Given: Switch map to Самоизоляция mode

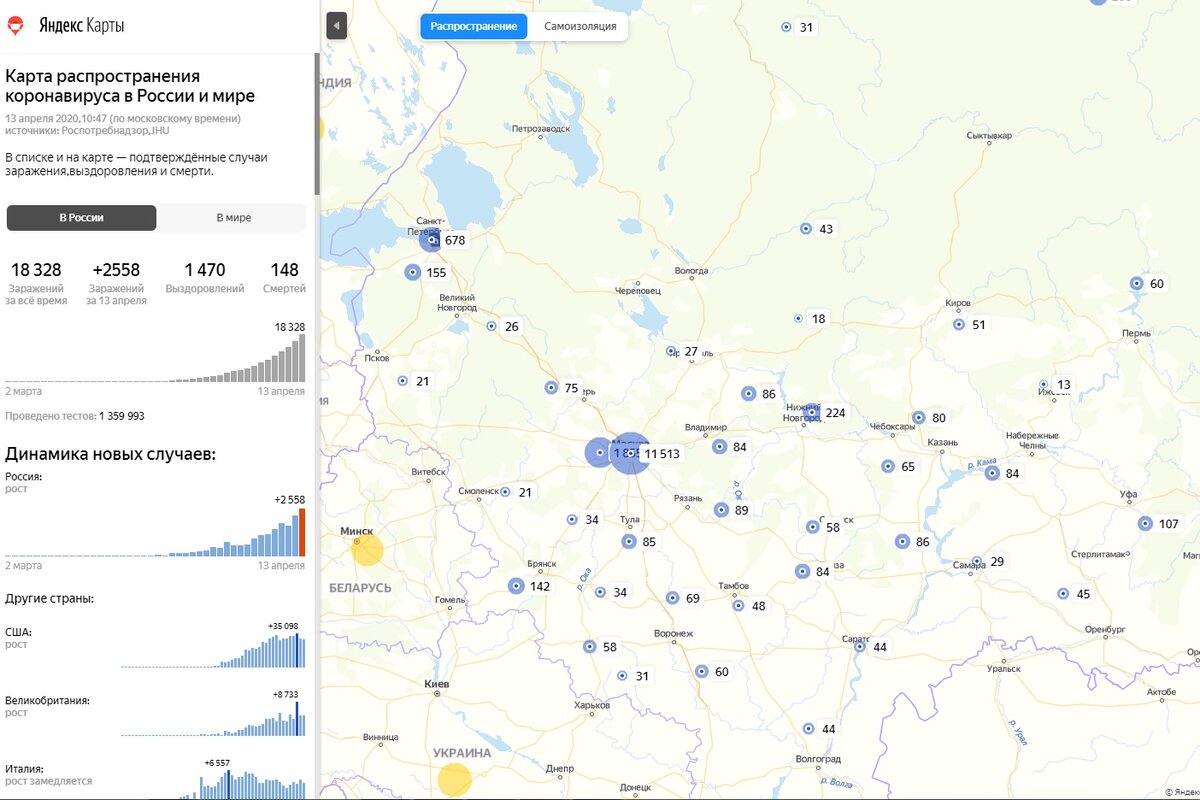Looking at the screenshot, I should [x=581, y=26].
